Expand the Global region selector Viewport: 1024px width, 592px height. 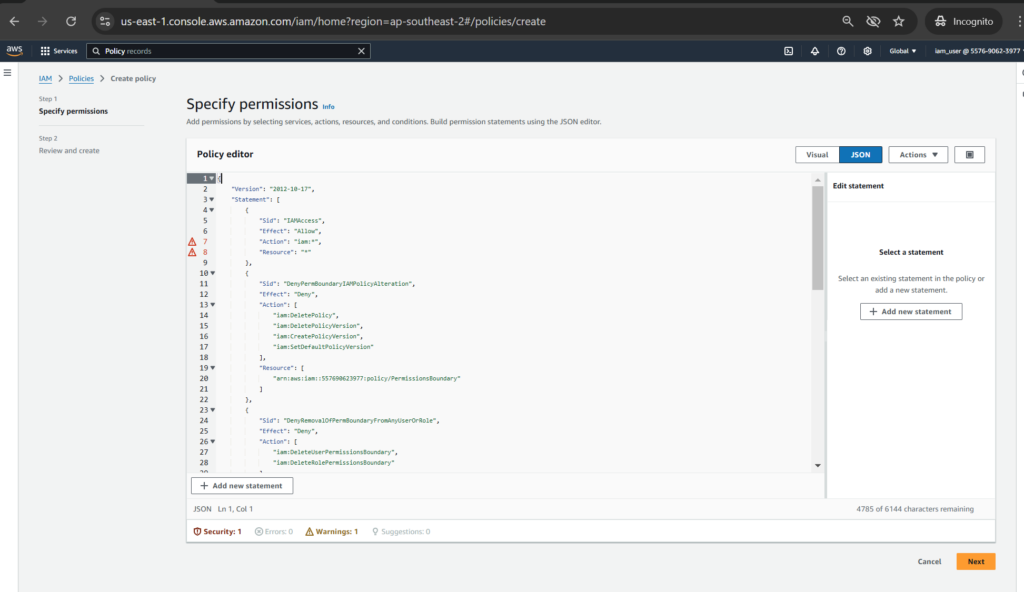pyautogui.click(x=902, y=51)
